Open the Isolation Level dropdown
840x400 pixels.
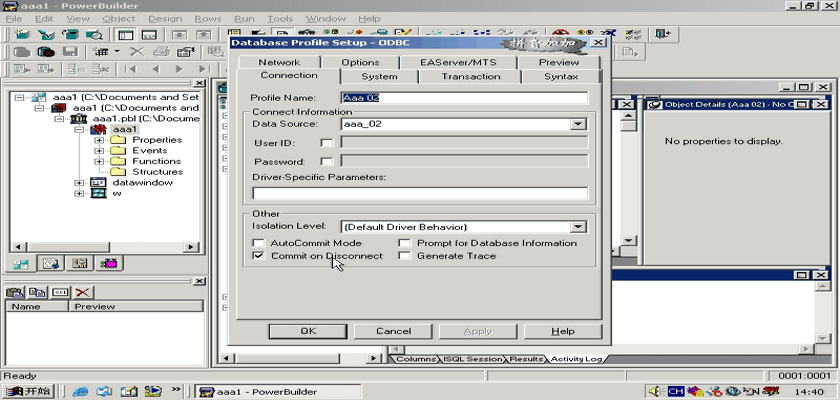[x=578, y=227]
